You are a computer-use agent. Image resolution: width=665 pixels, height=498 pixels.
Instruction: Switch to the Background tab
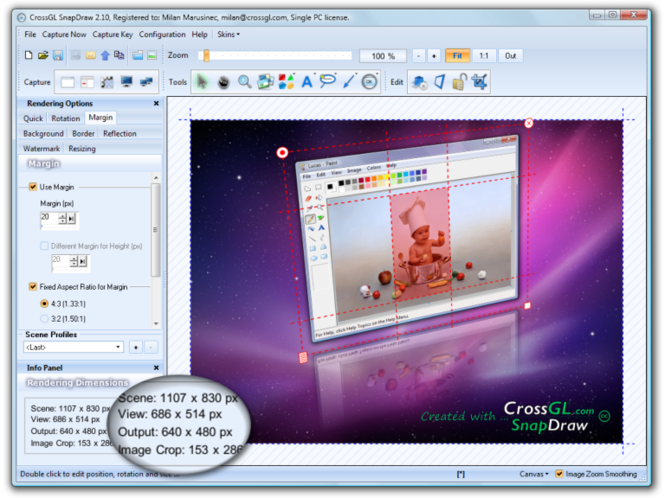click(x=43, y=134)
